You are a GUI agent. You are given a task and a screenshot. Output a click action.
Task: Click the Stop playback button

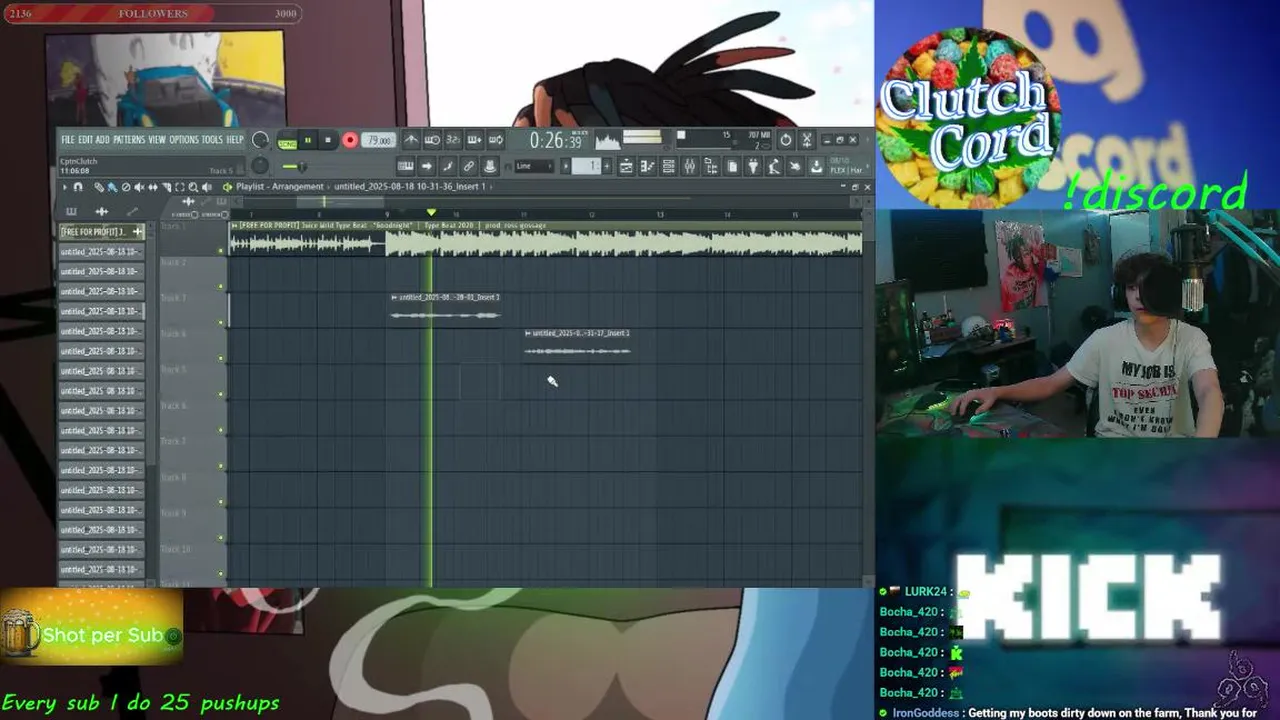[328, 140]
